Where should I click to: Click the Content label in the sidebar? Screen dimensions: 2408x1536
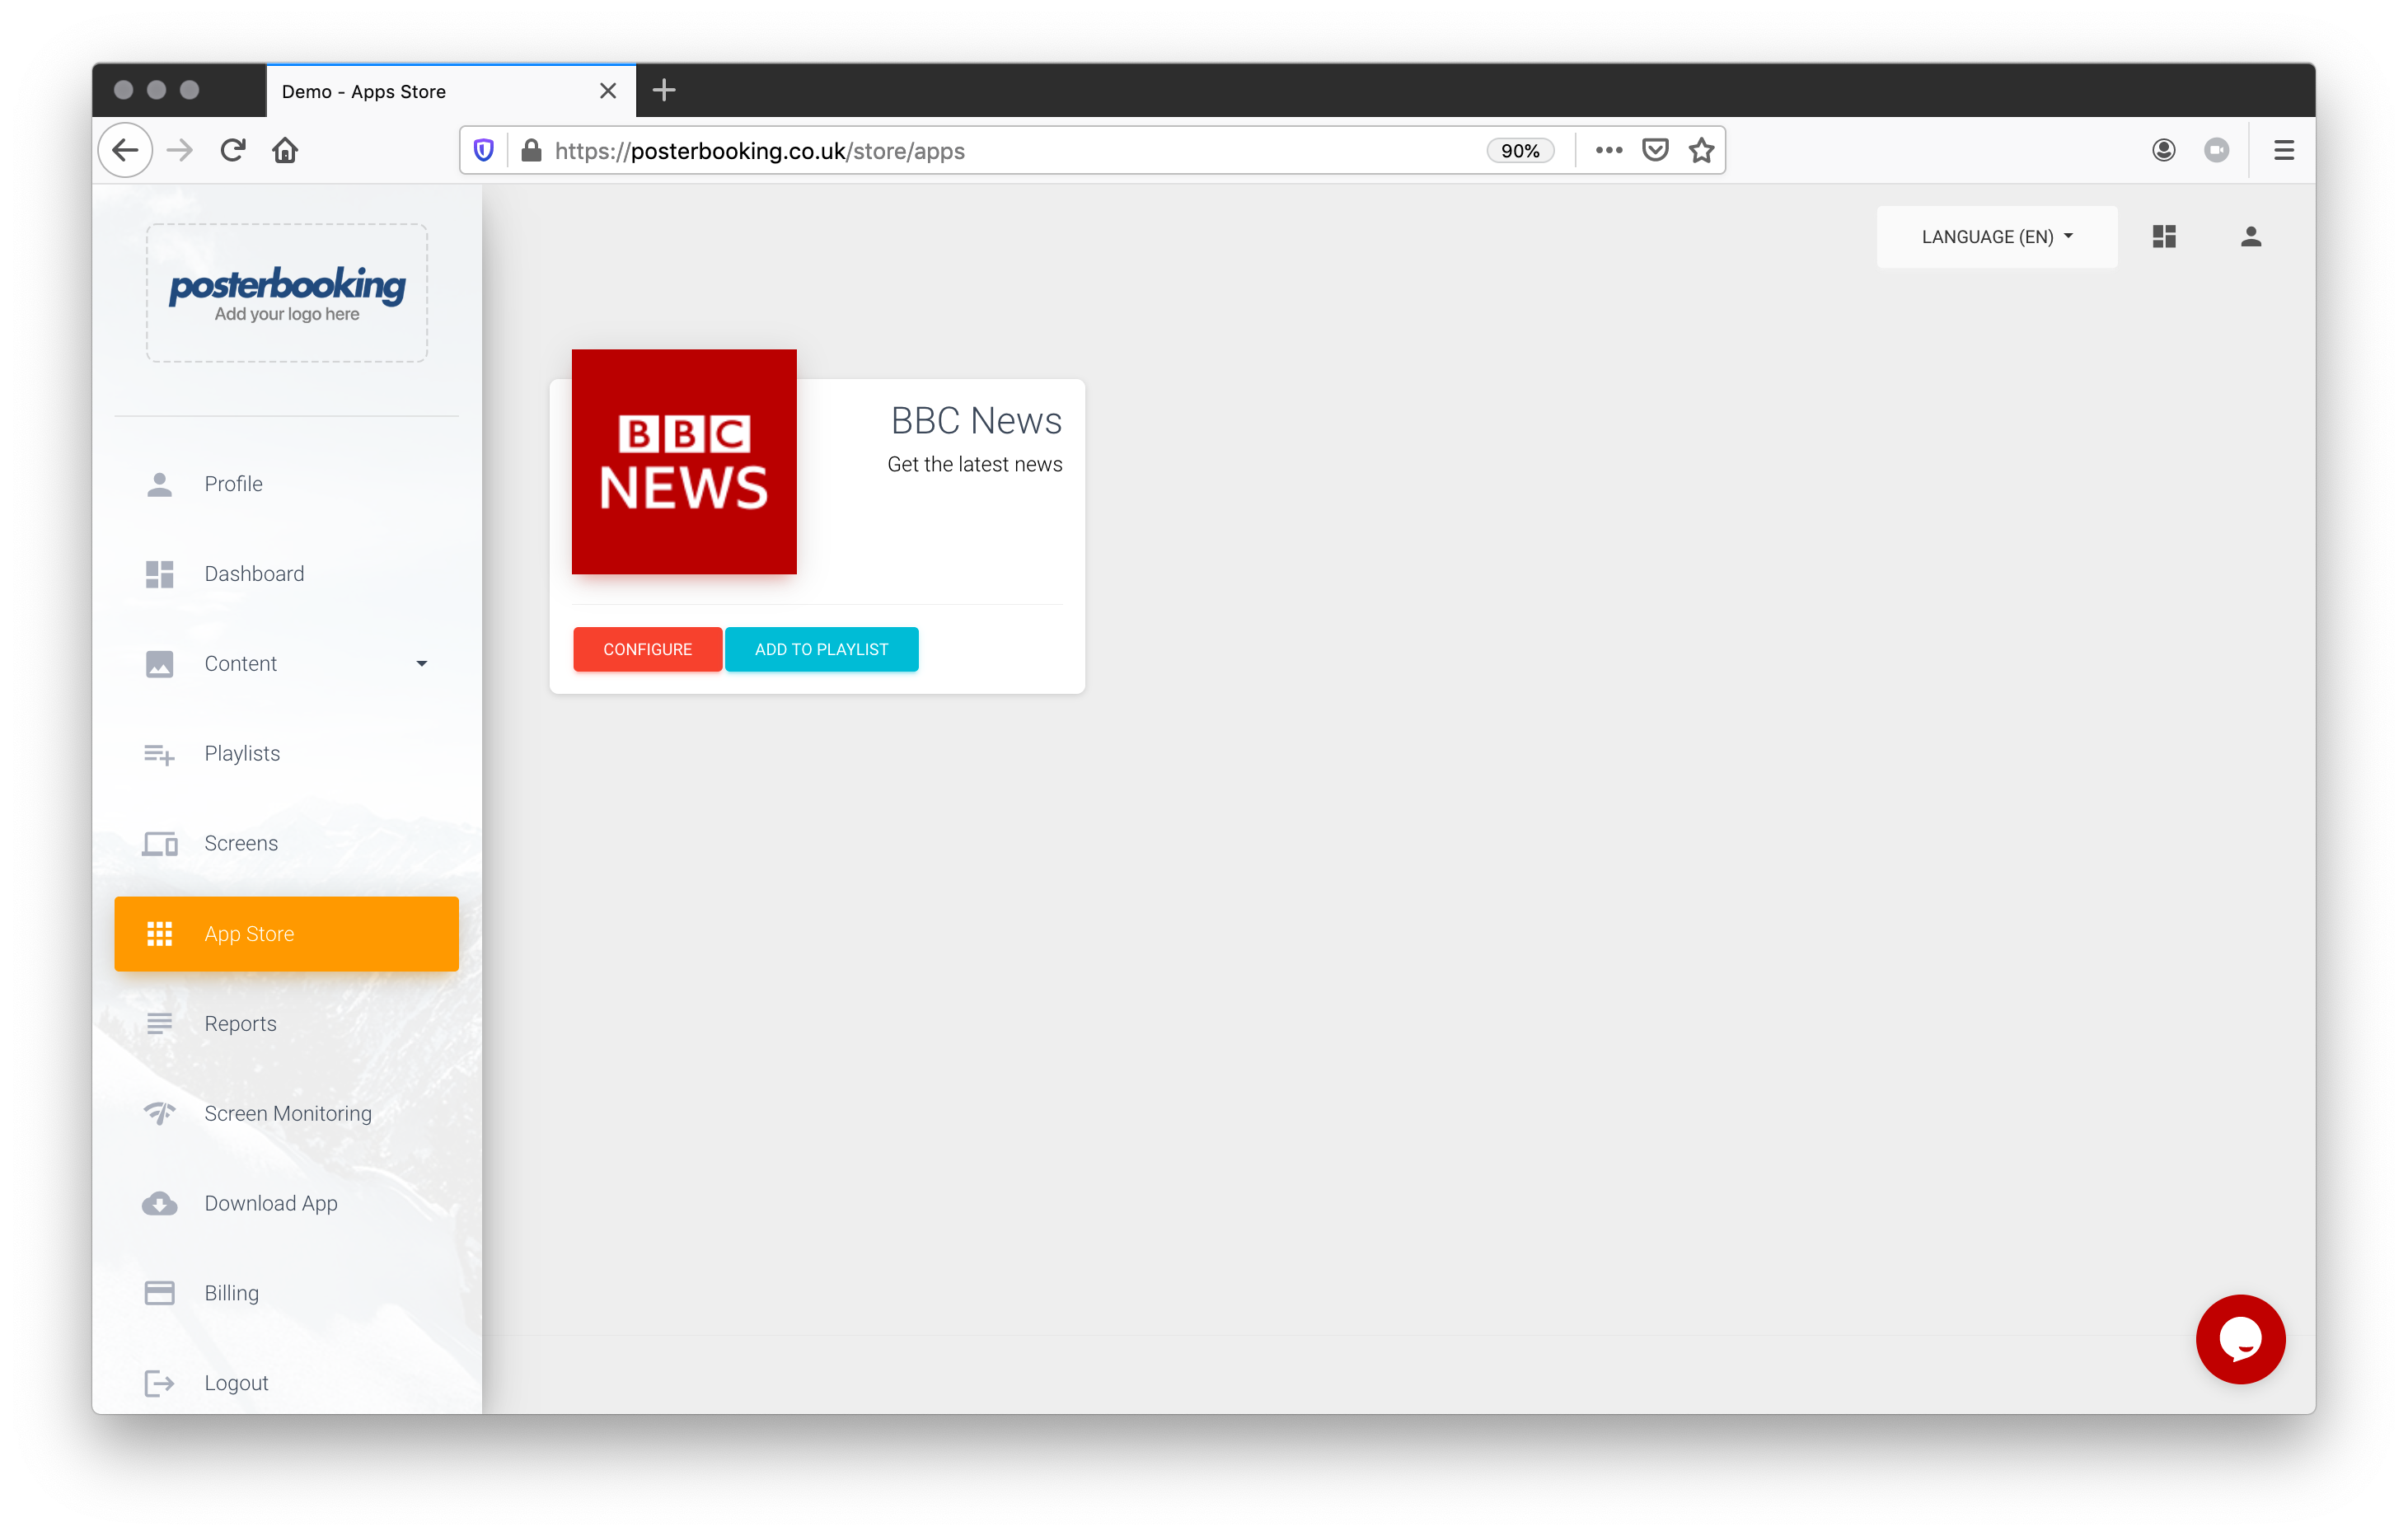[241, 664]
